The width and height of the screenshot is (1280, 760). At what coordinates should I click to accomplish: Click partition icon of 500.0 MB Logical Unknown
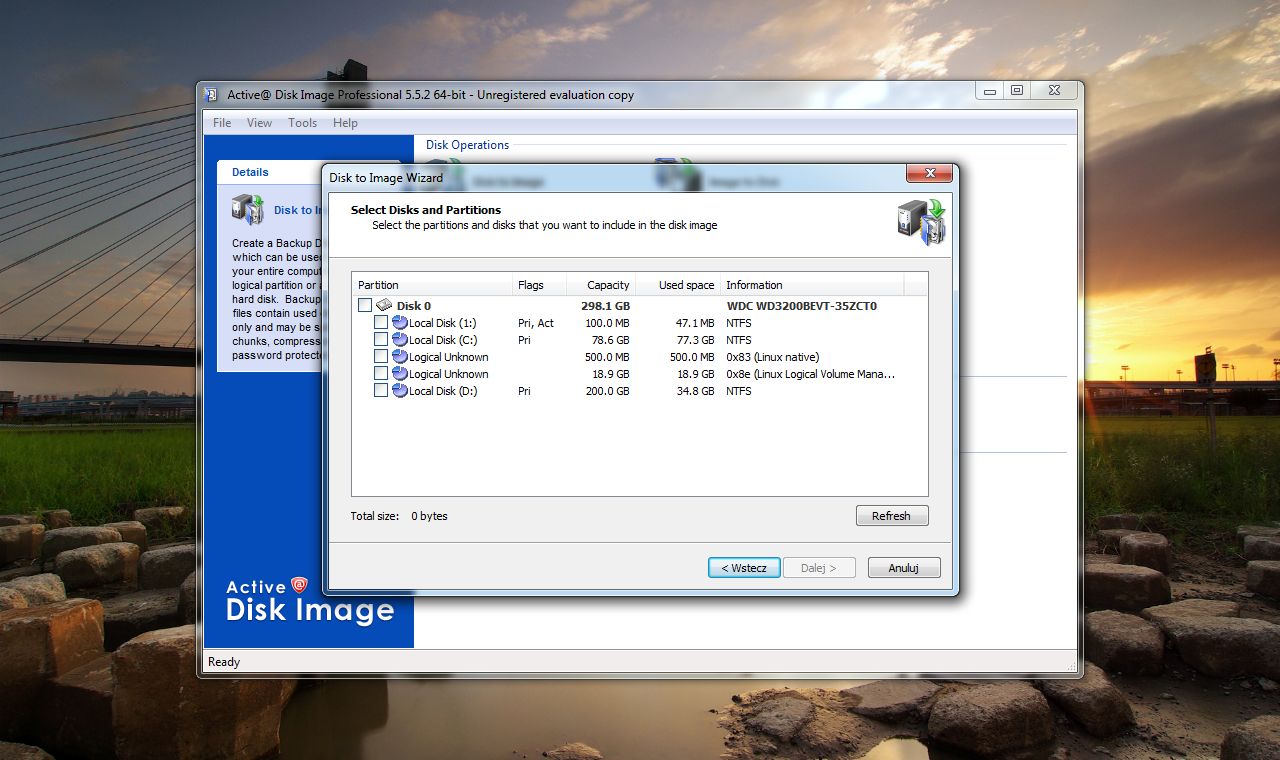(x=400, y=357)
